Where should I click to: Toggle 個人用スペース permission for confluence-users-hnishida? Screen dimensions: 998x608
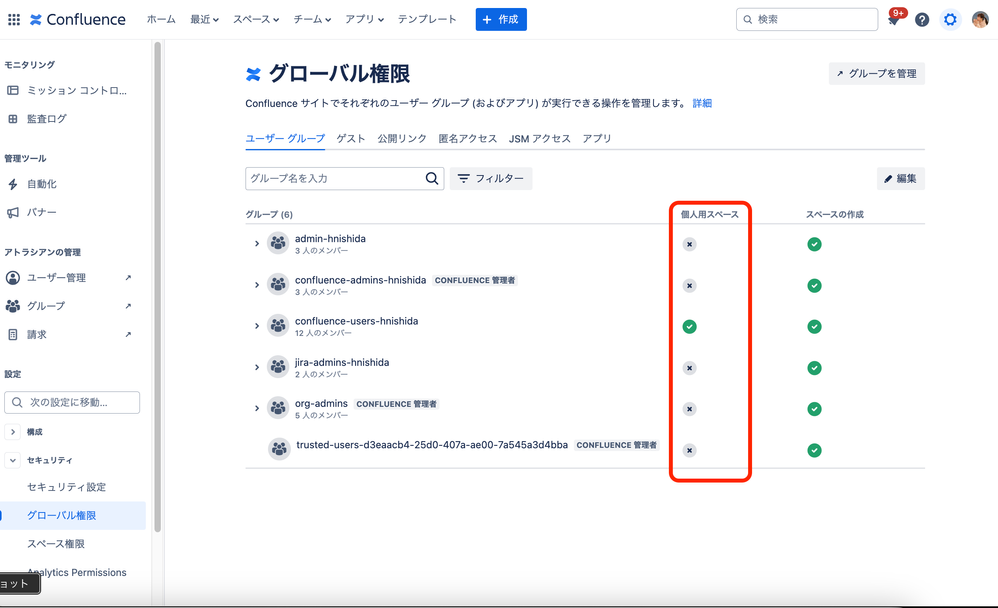tap(689, 326)
